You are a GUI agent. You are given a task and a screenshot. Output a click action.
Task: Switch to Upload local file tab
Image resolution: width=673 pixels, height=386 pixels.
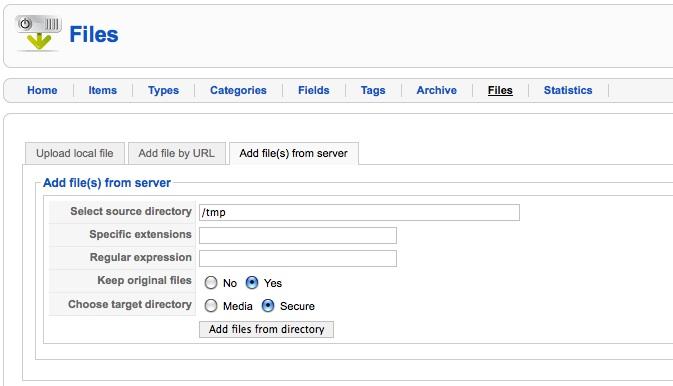(x=75, y=153)
